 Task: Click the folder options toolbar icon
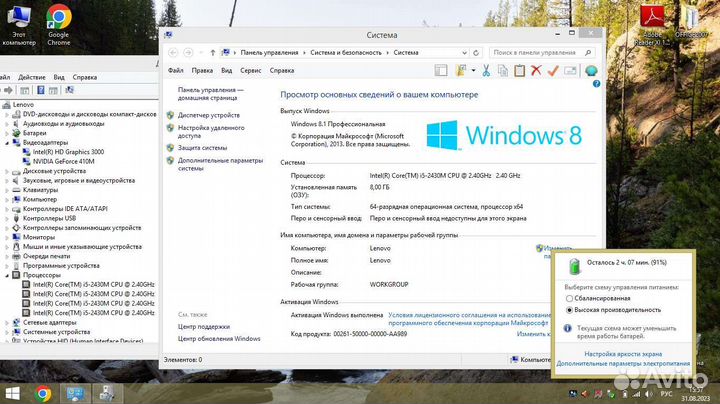461,71
